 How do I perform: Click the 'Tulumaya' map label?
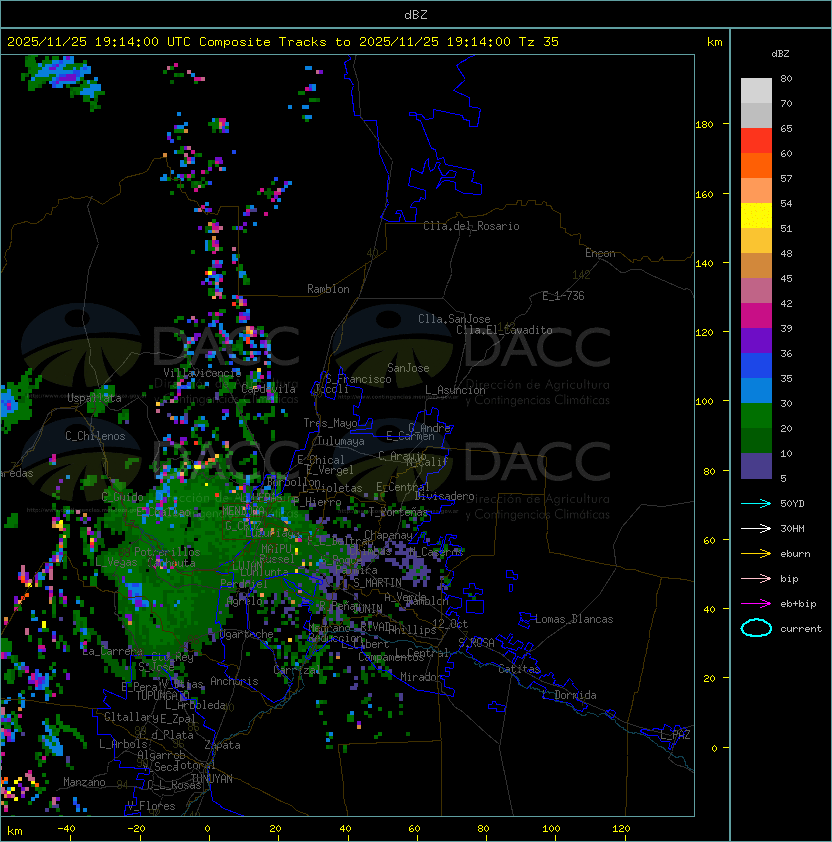[341, 441]
